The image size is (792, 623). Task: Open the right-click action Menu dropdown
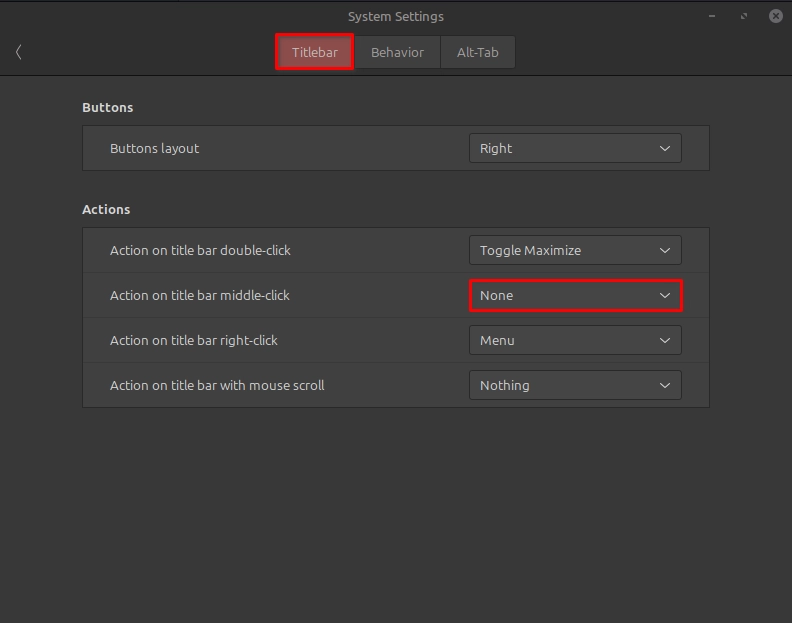[x=574, y=340]
